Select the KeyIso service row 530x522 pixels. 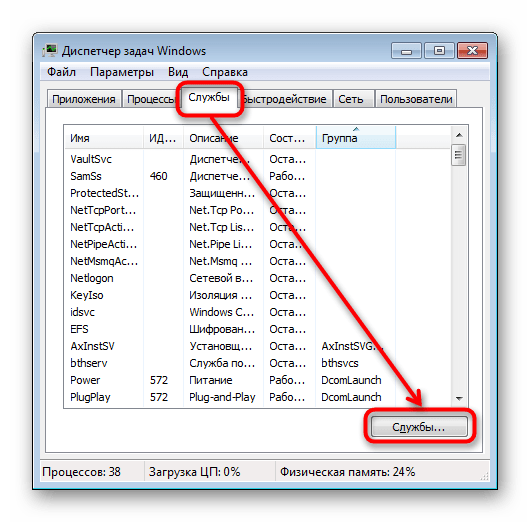pos(230,295)
